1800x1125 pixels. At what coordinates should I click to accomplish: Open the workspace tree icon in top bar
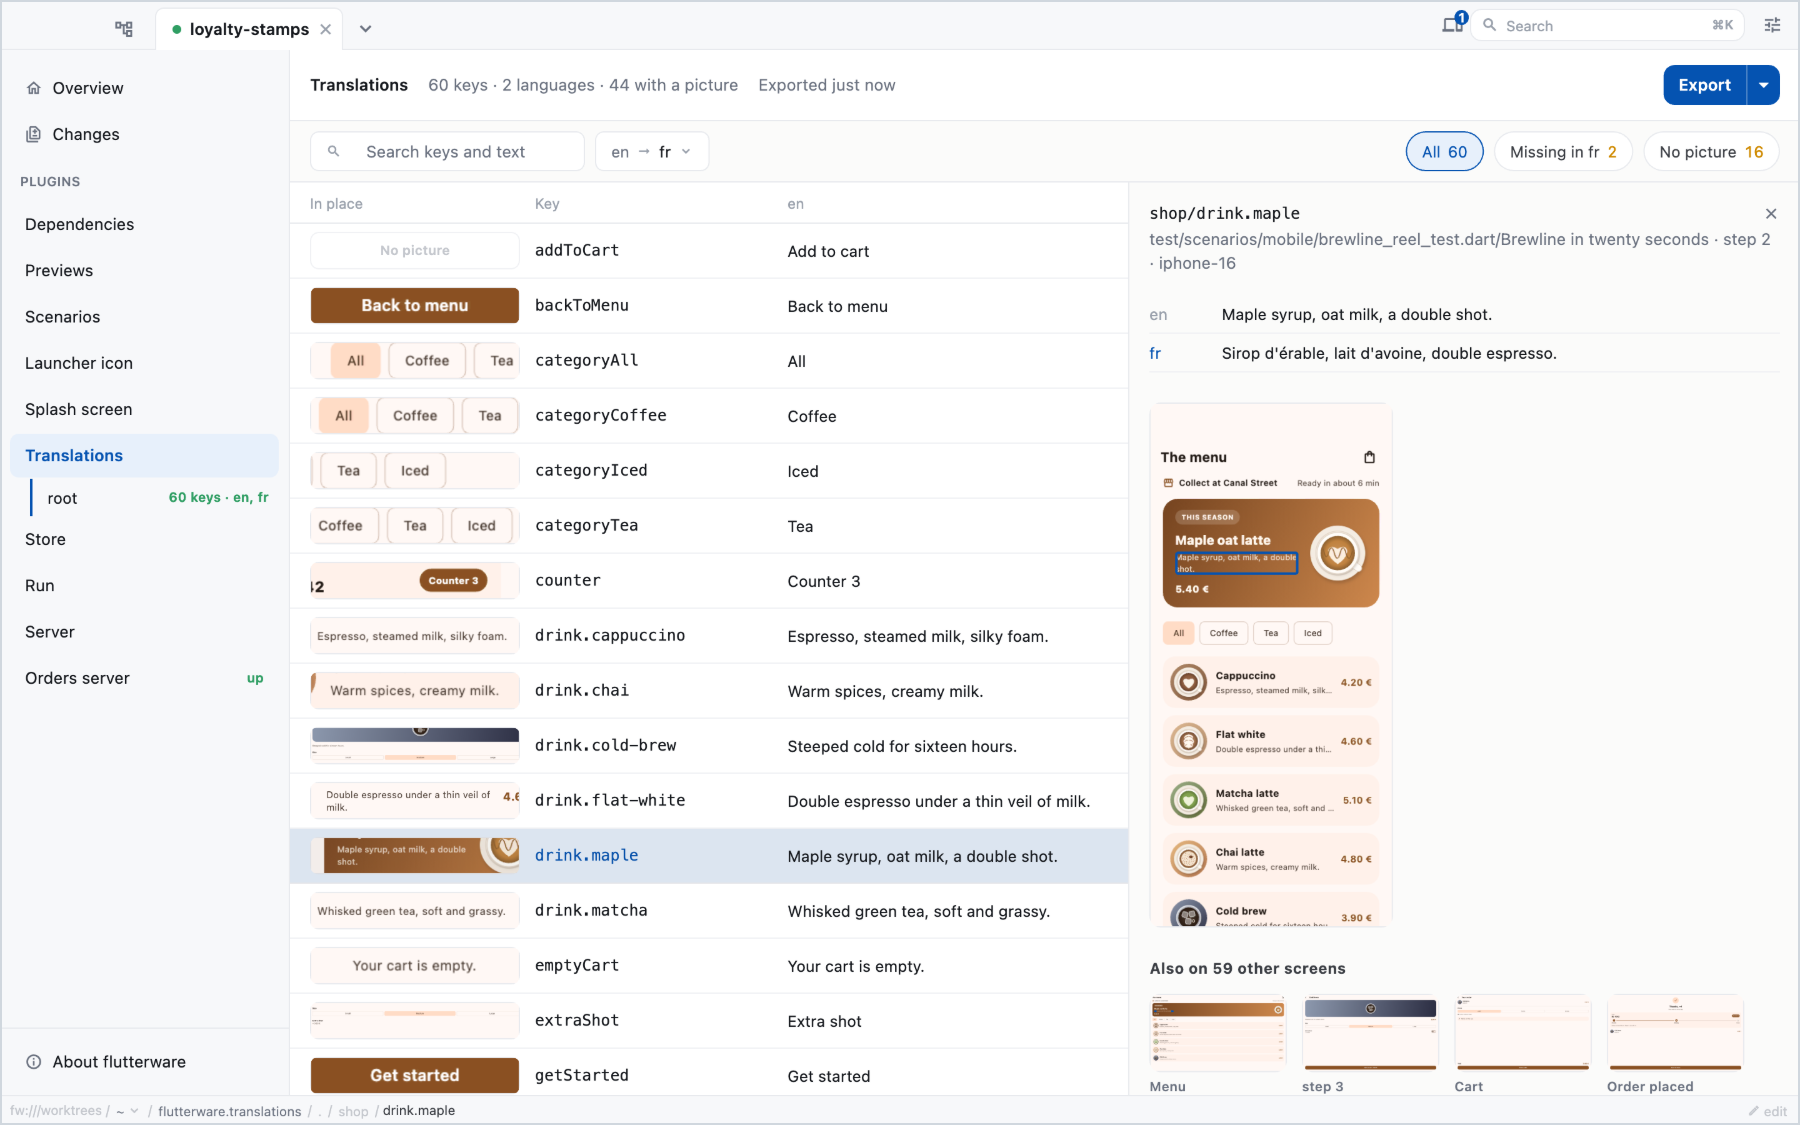coord(124,29)
